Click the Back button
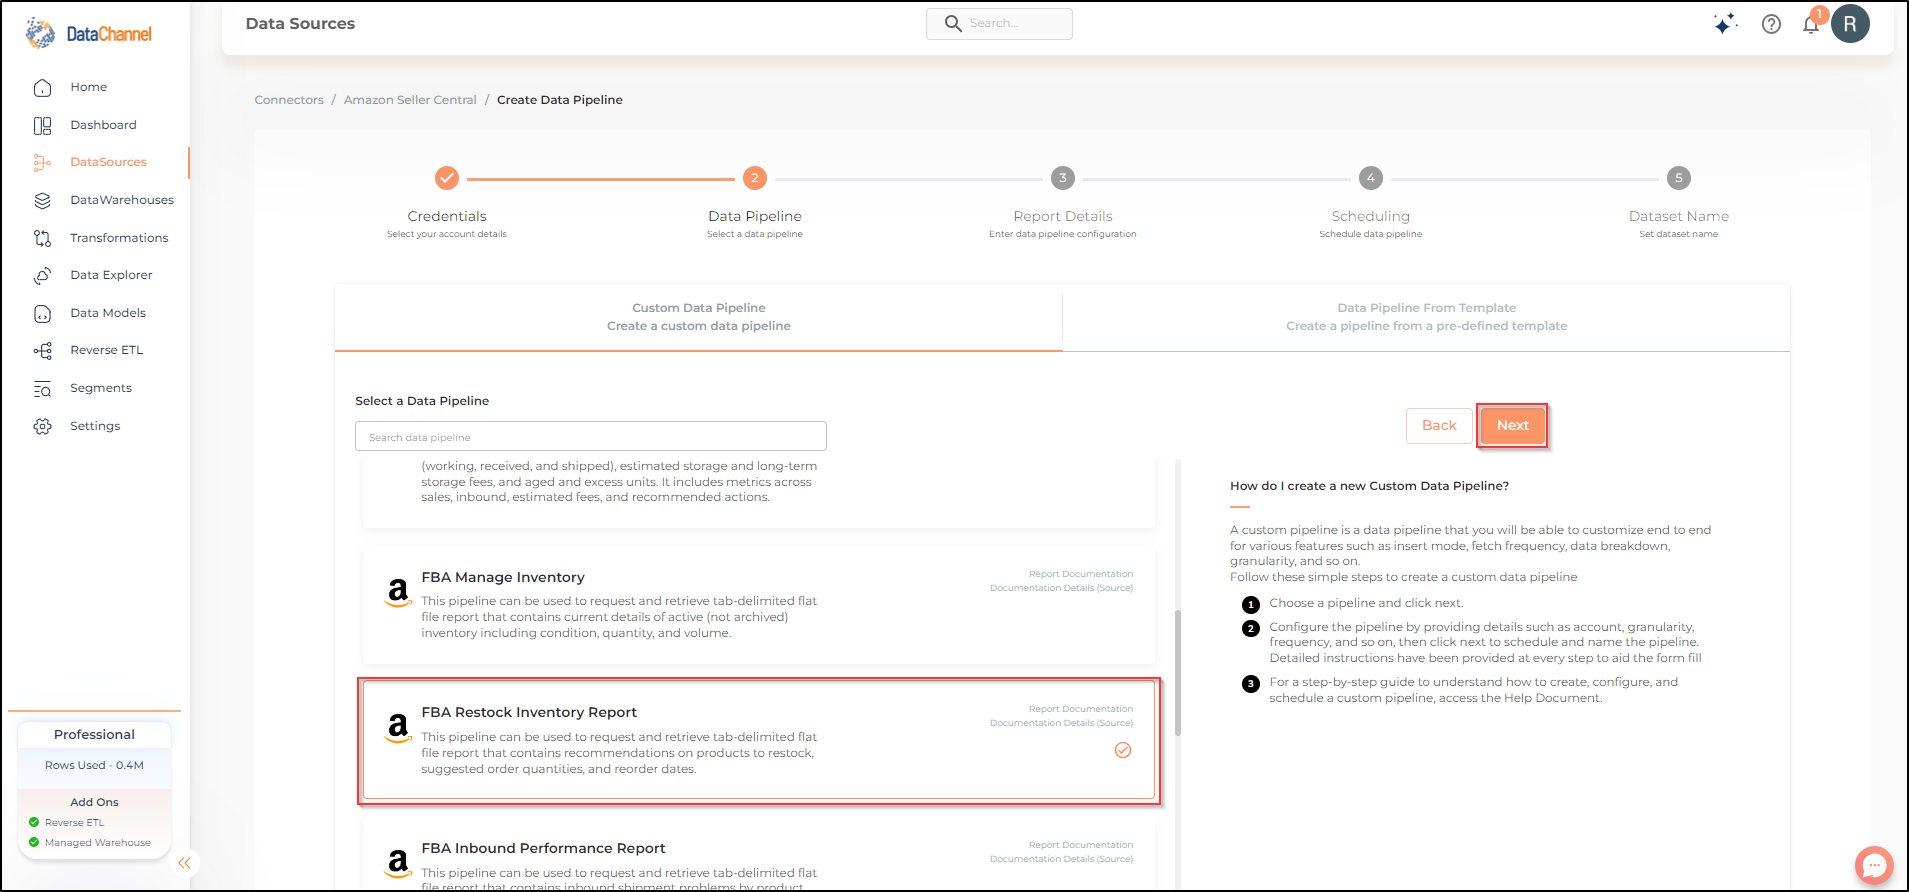 pyautogui.click(x=1439, y=426)
